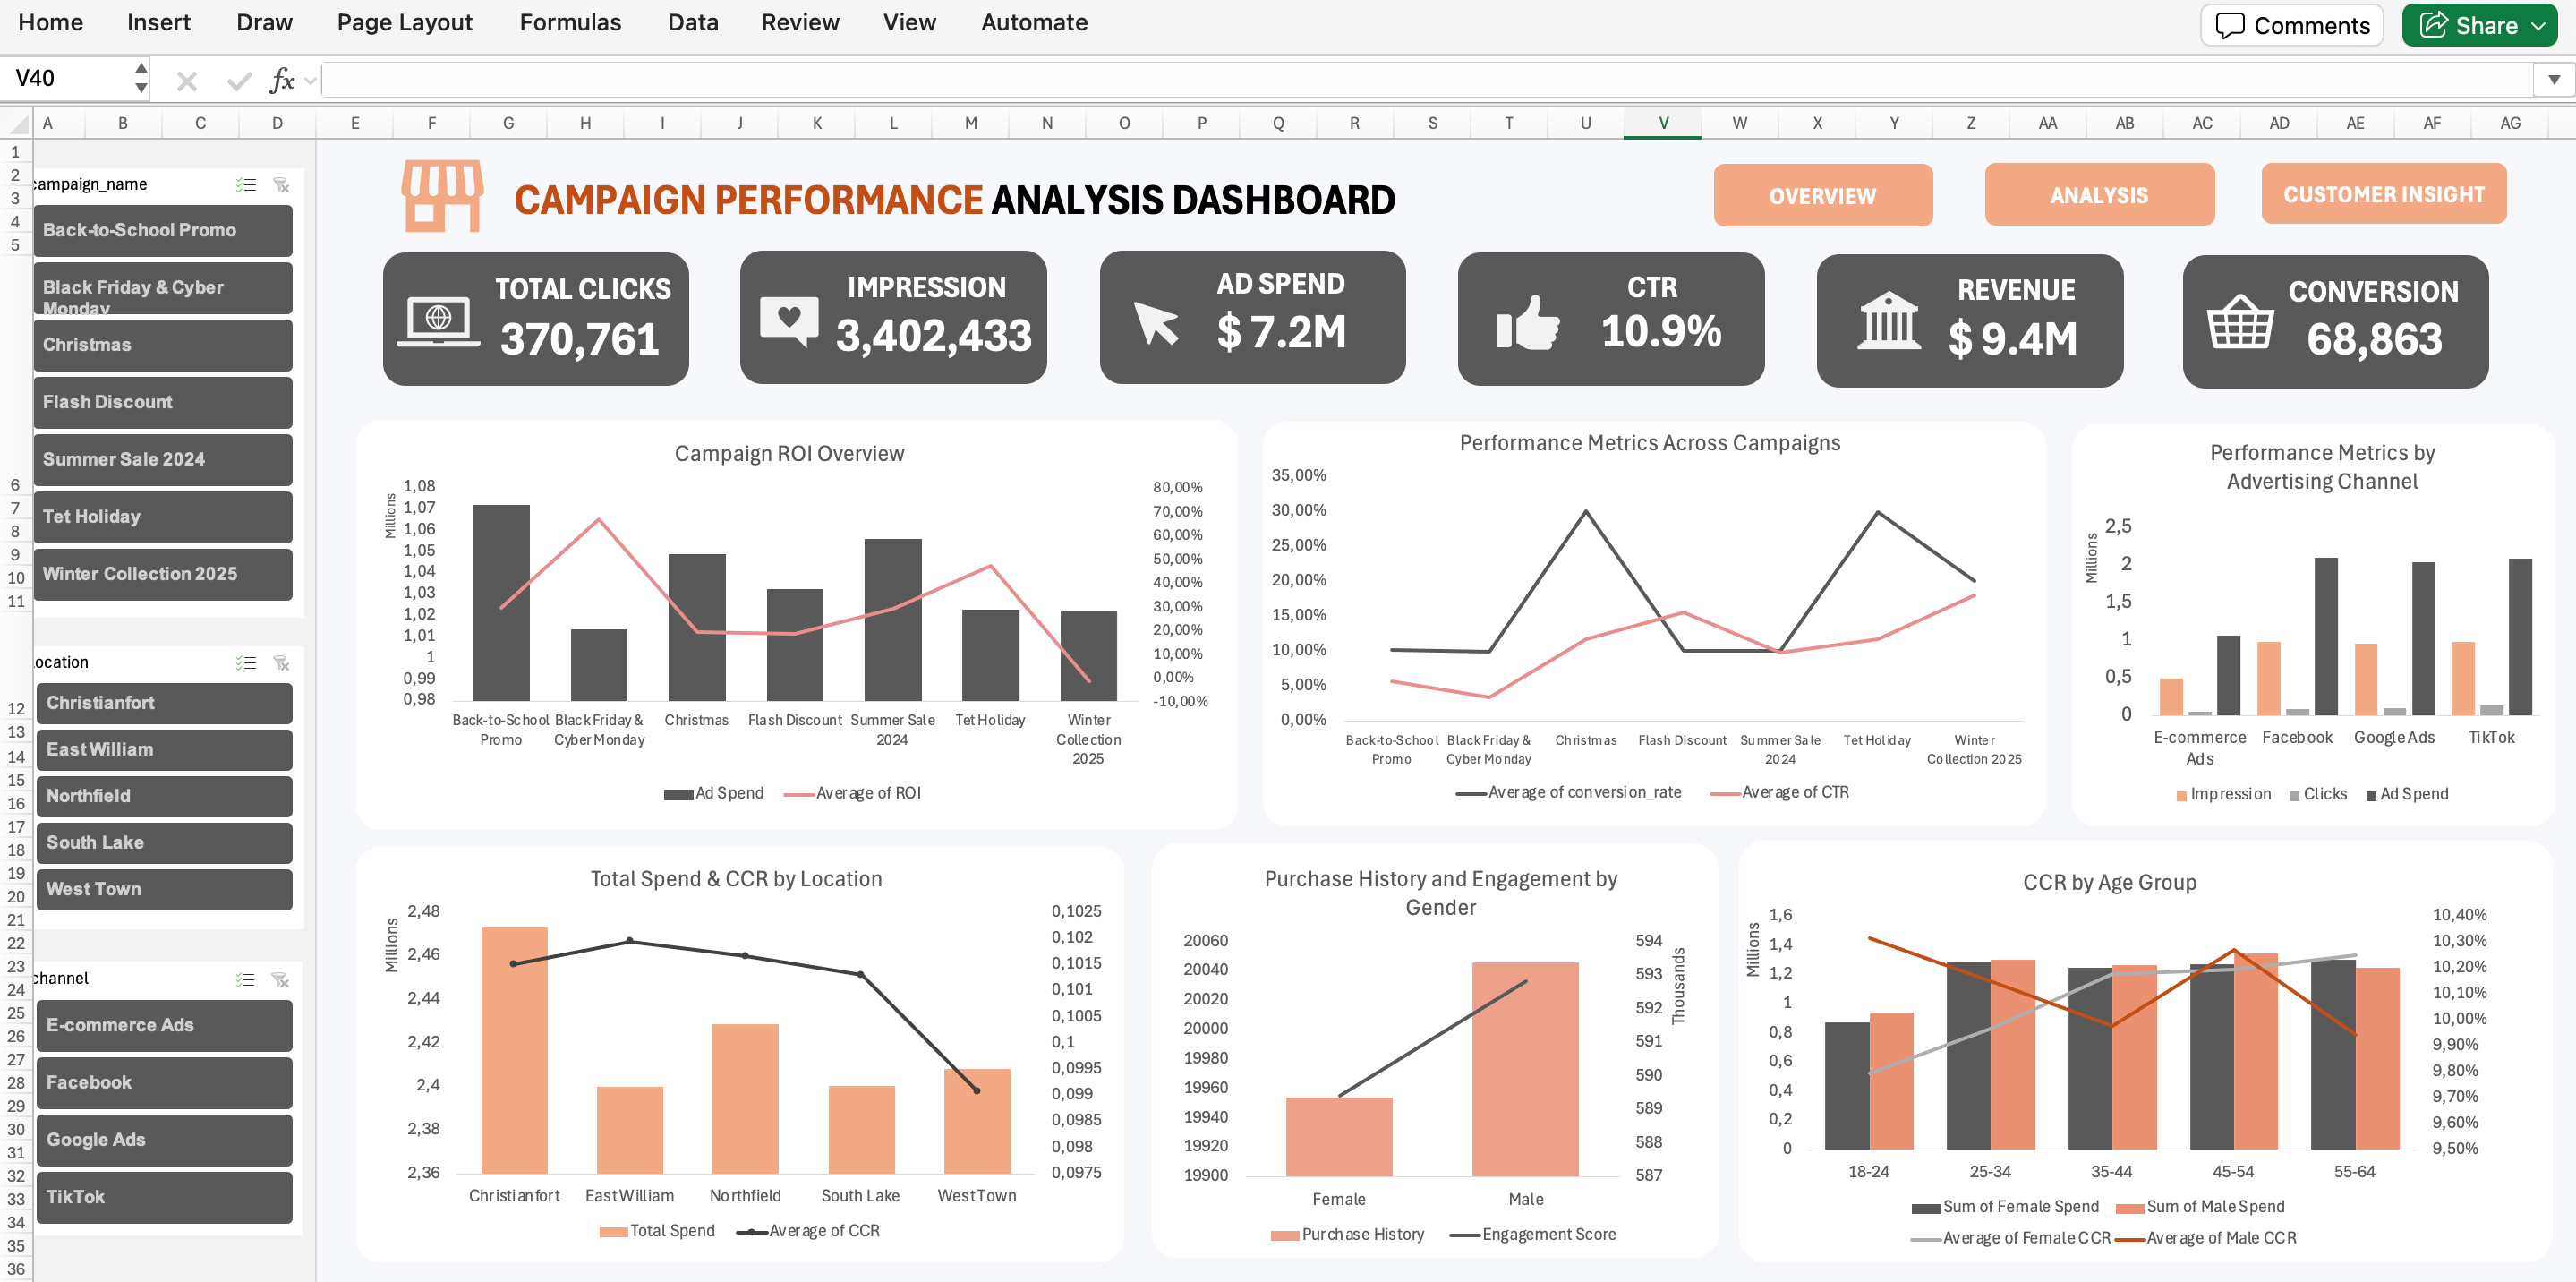Click the Insert Function fx icon
The image size is (2576, 1282).
(x=283, y=79)
